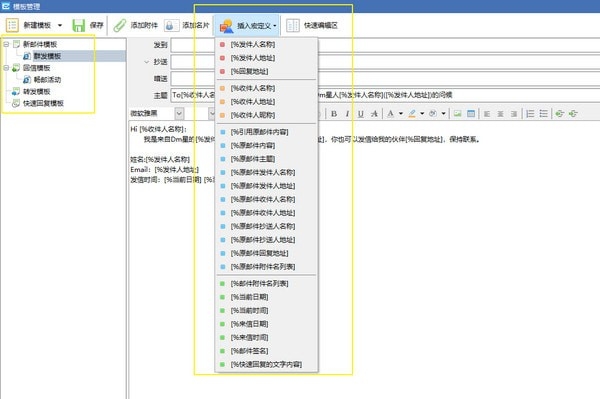Open the 微软雅黑 font name dropdown

point(179,114)
